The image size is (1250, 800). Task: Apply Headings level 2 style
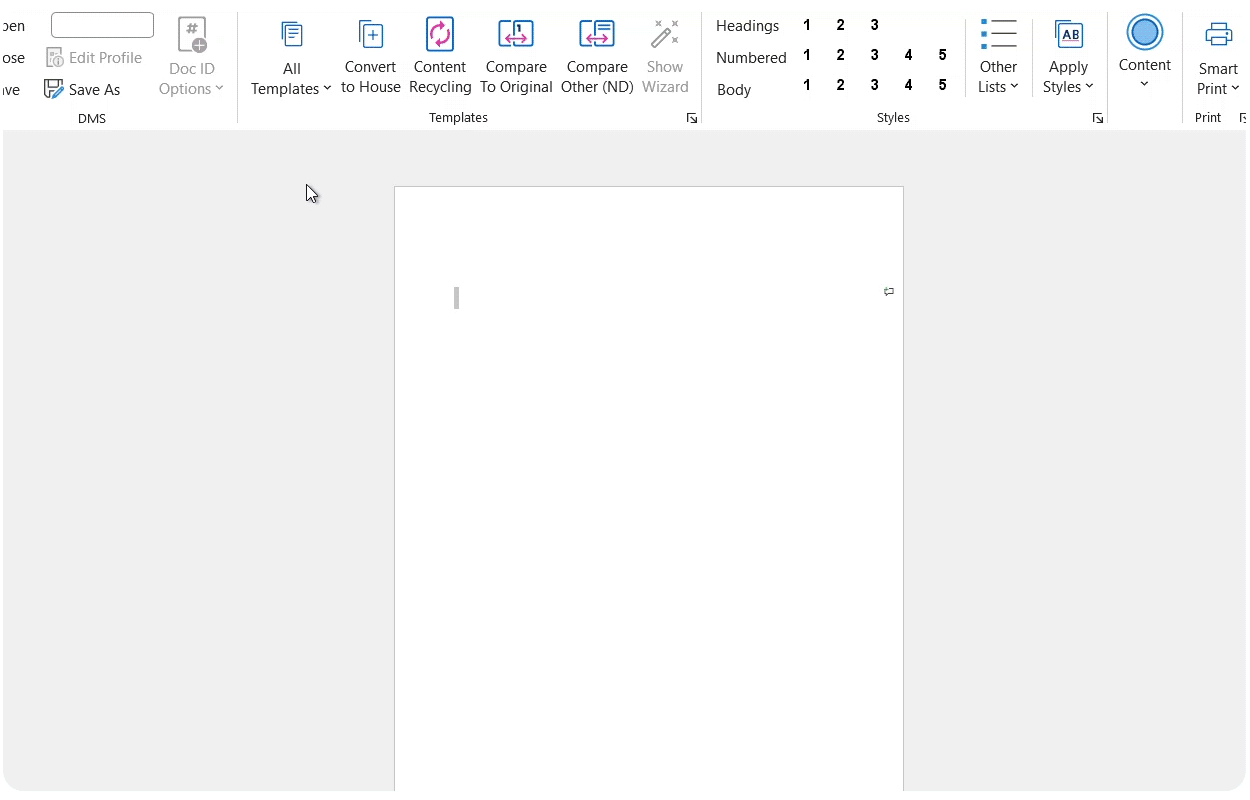click(x=841, y=25)
